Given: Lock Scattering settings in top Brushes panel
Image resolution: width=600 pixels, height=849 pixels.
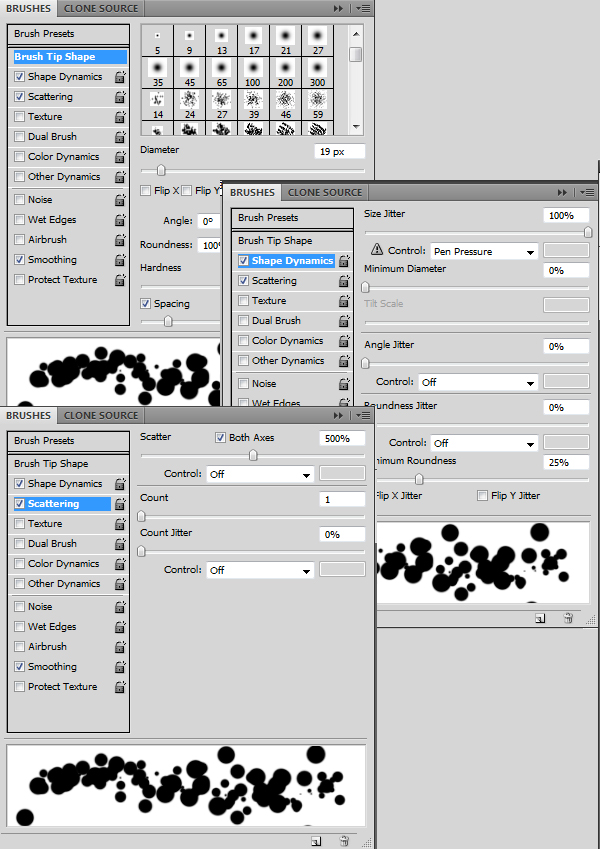Looking at the screenshot, I should point(120,97).
